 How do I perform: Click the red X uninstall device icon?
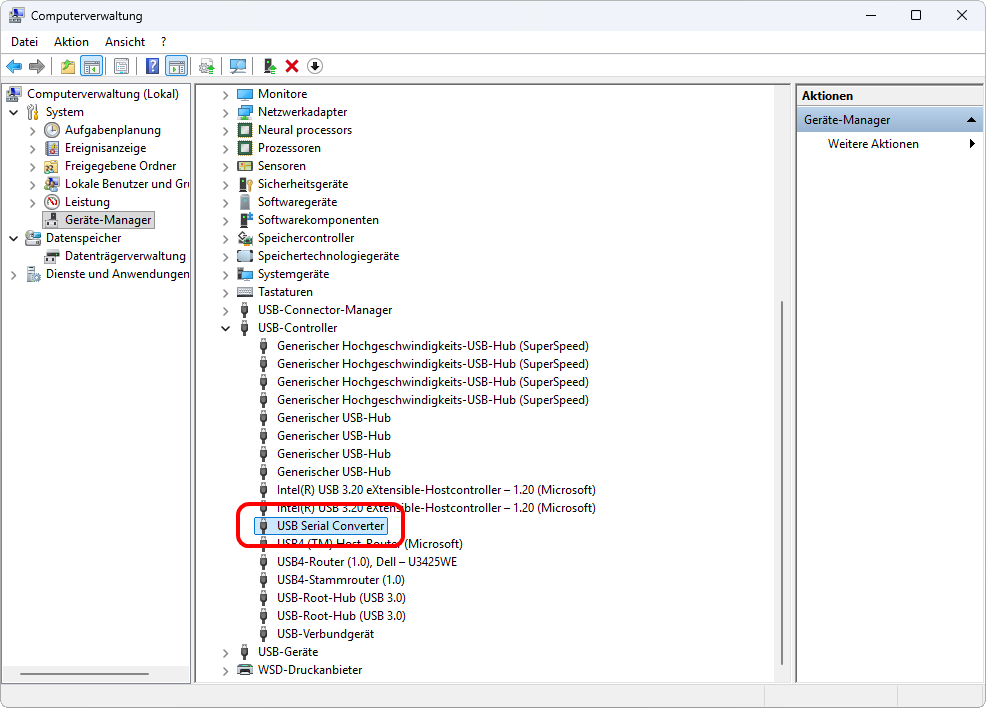(x=292, y=66)
